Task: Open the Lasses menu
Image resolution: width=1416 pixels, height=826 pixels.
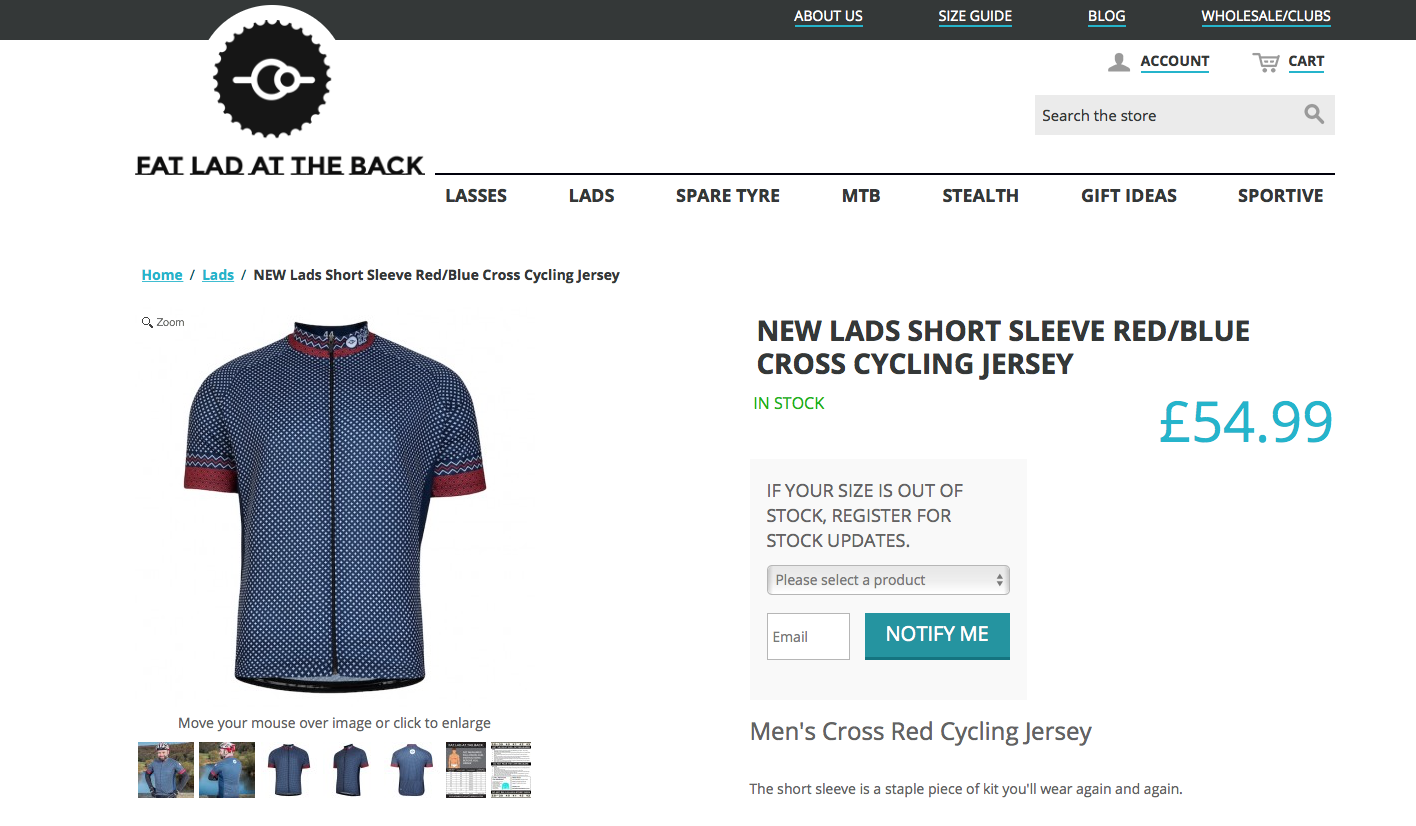Action: tap(476, 196)
